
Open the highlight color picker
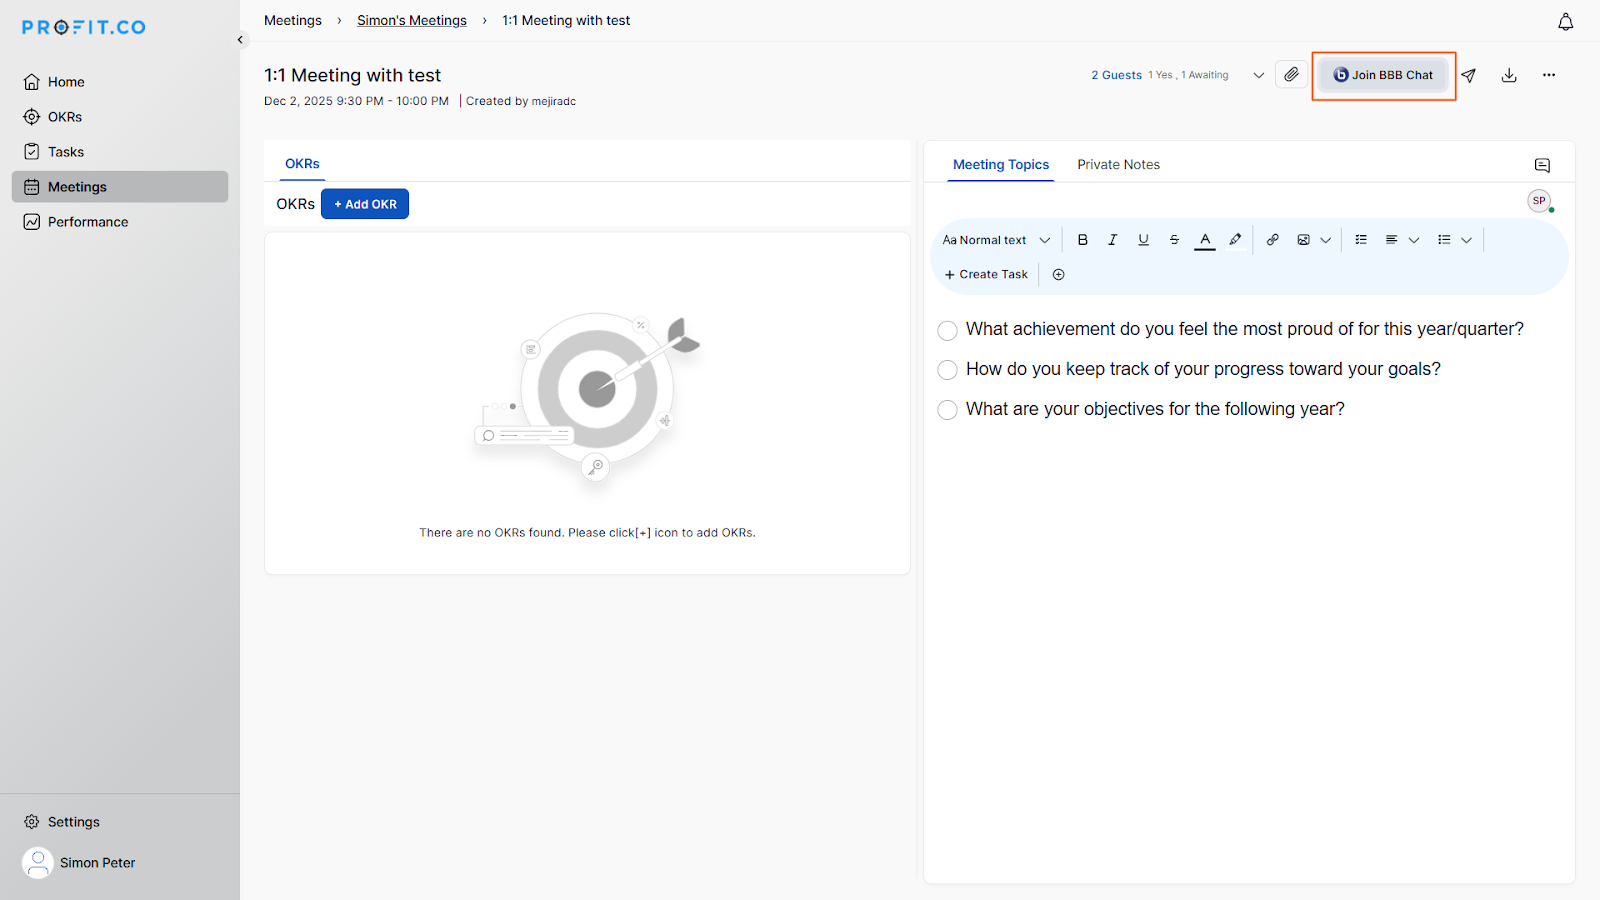pos(1235,240)
